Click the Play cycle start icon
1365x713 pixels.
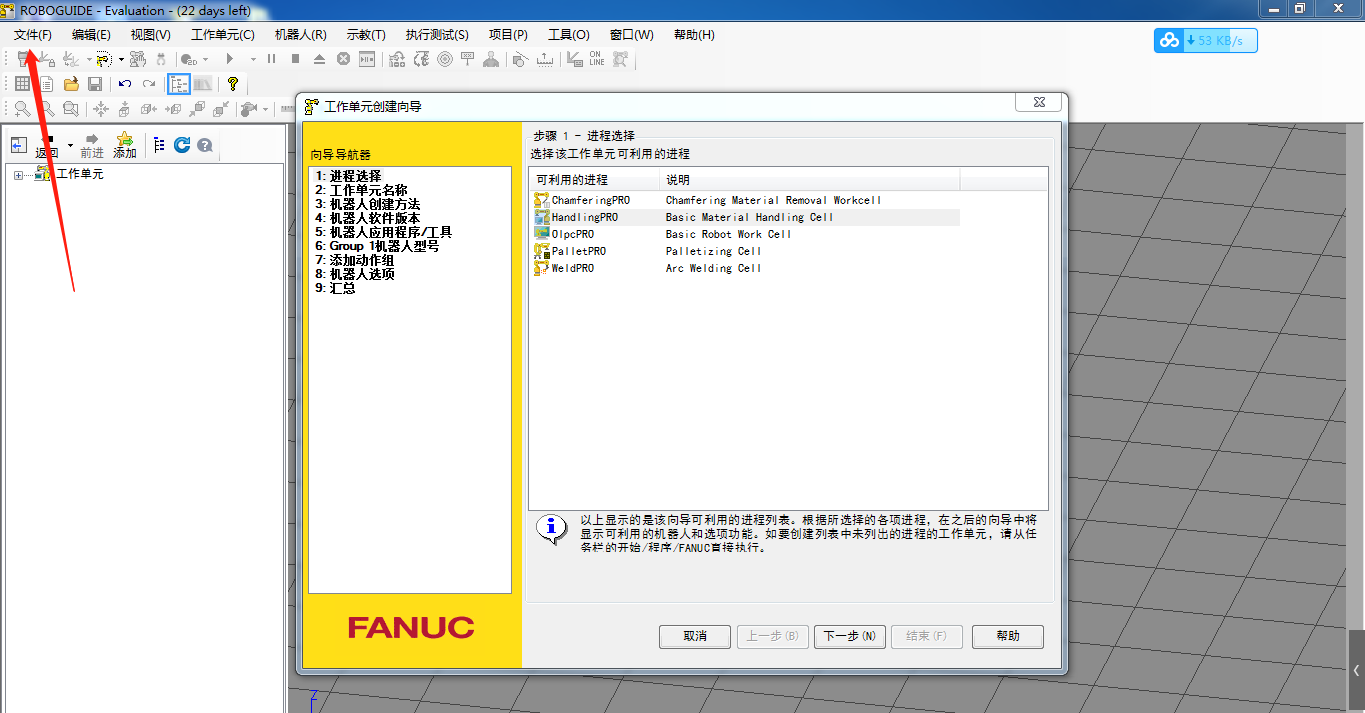(230, 59)
